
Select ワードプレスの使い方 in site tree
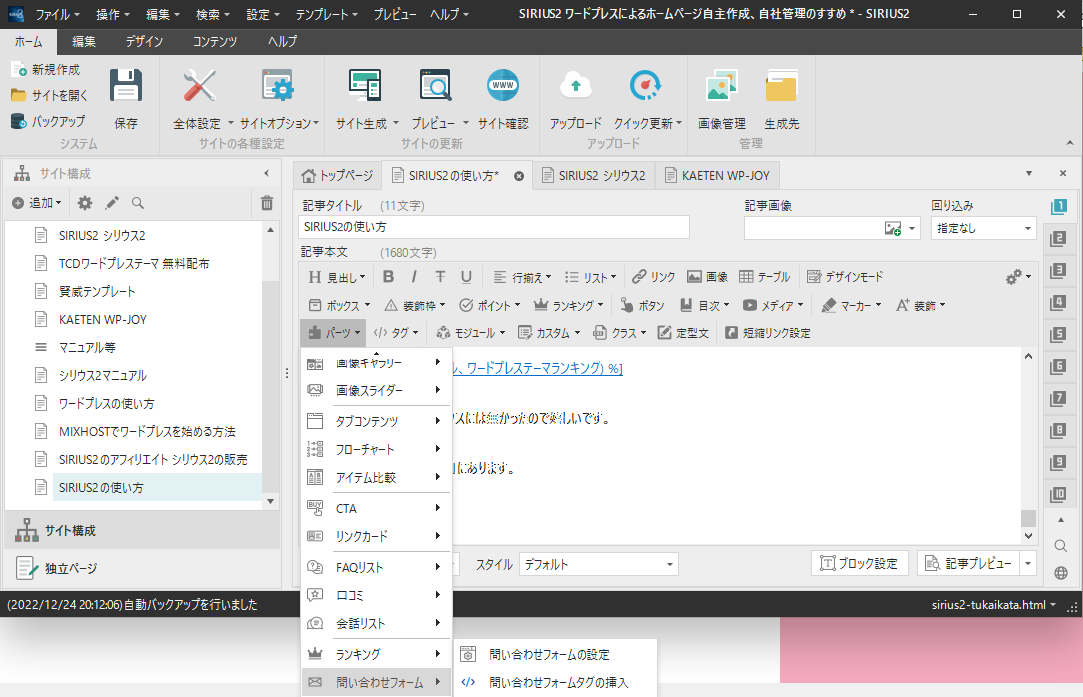(106, 404)
